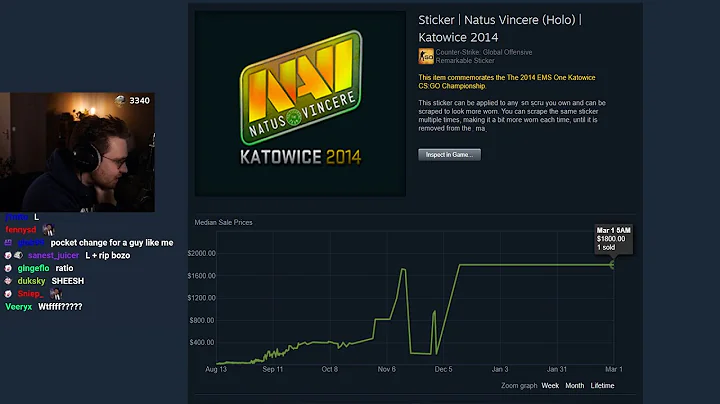Click the emote next to Sniep_
The width and height of the screenshot is (720, 404).
pyautogui.click(x=55, y=294)
